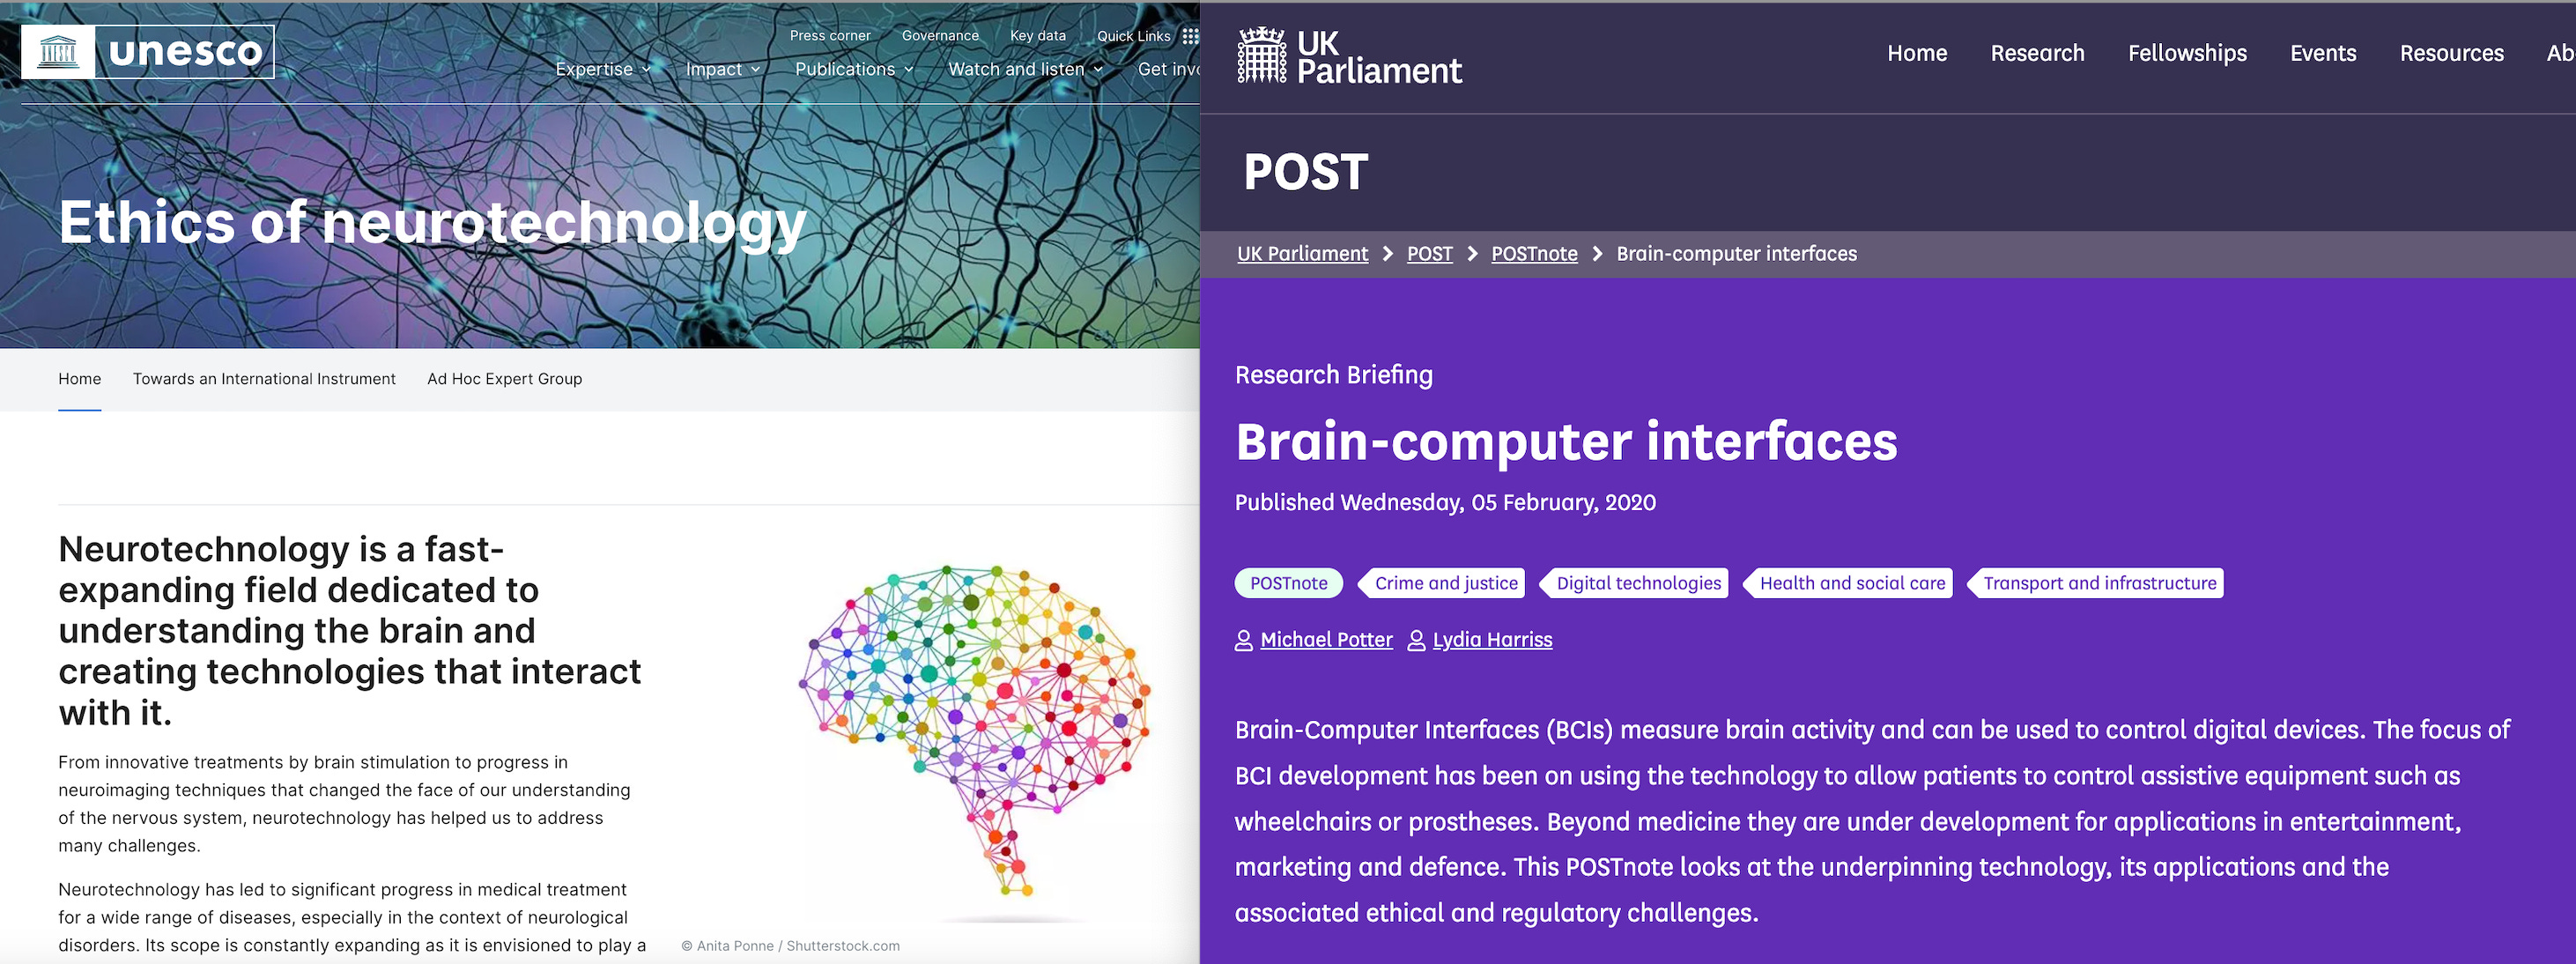Click the Published Wednesday, 05 February, 2020 text

(x=1445, y=503)
